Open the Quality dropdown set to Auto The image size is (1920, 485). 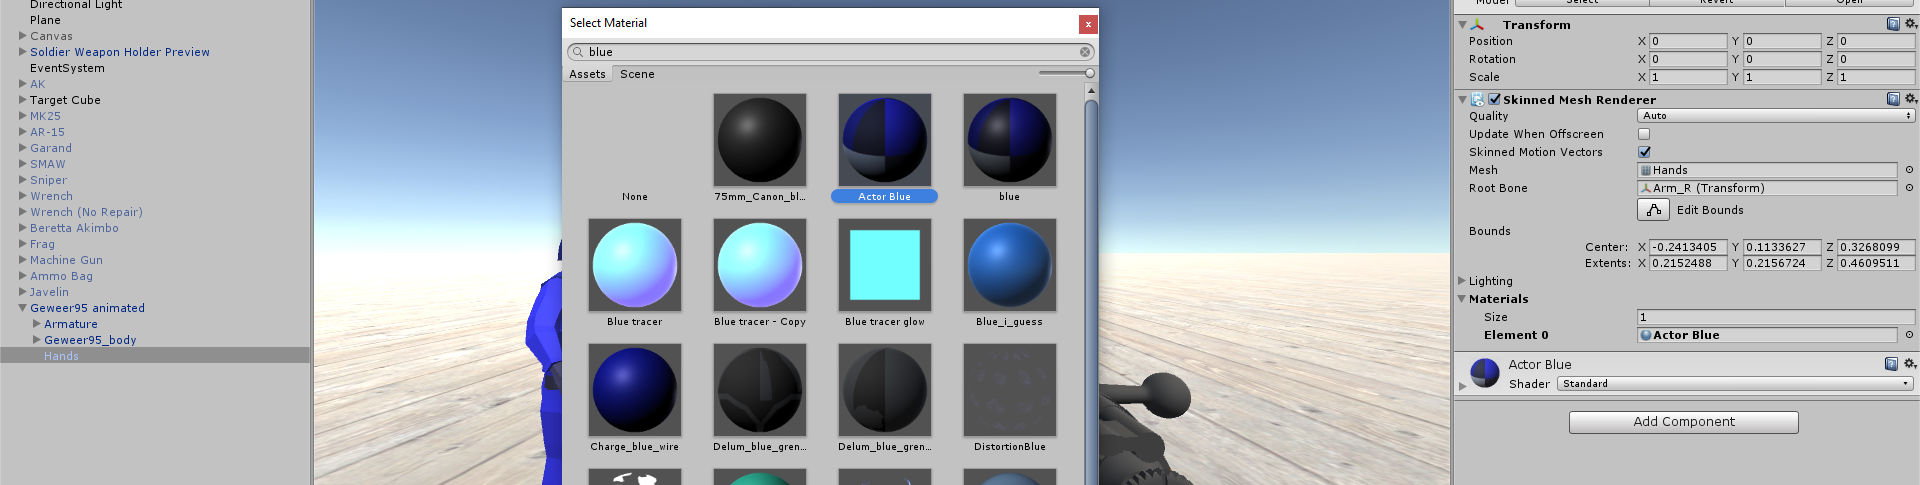coord(1776,116)
